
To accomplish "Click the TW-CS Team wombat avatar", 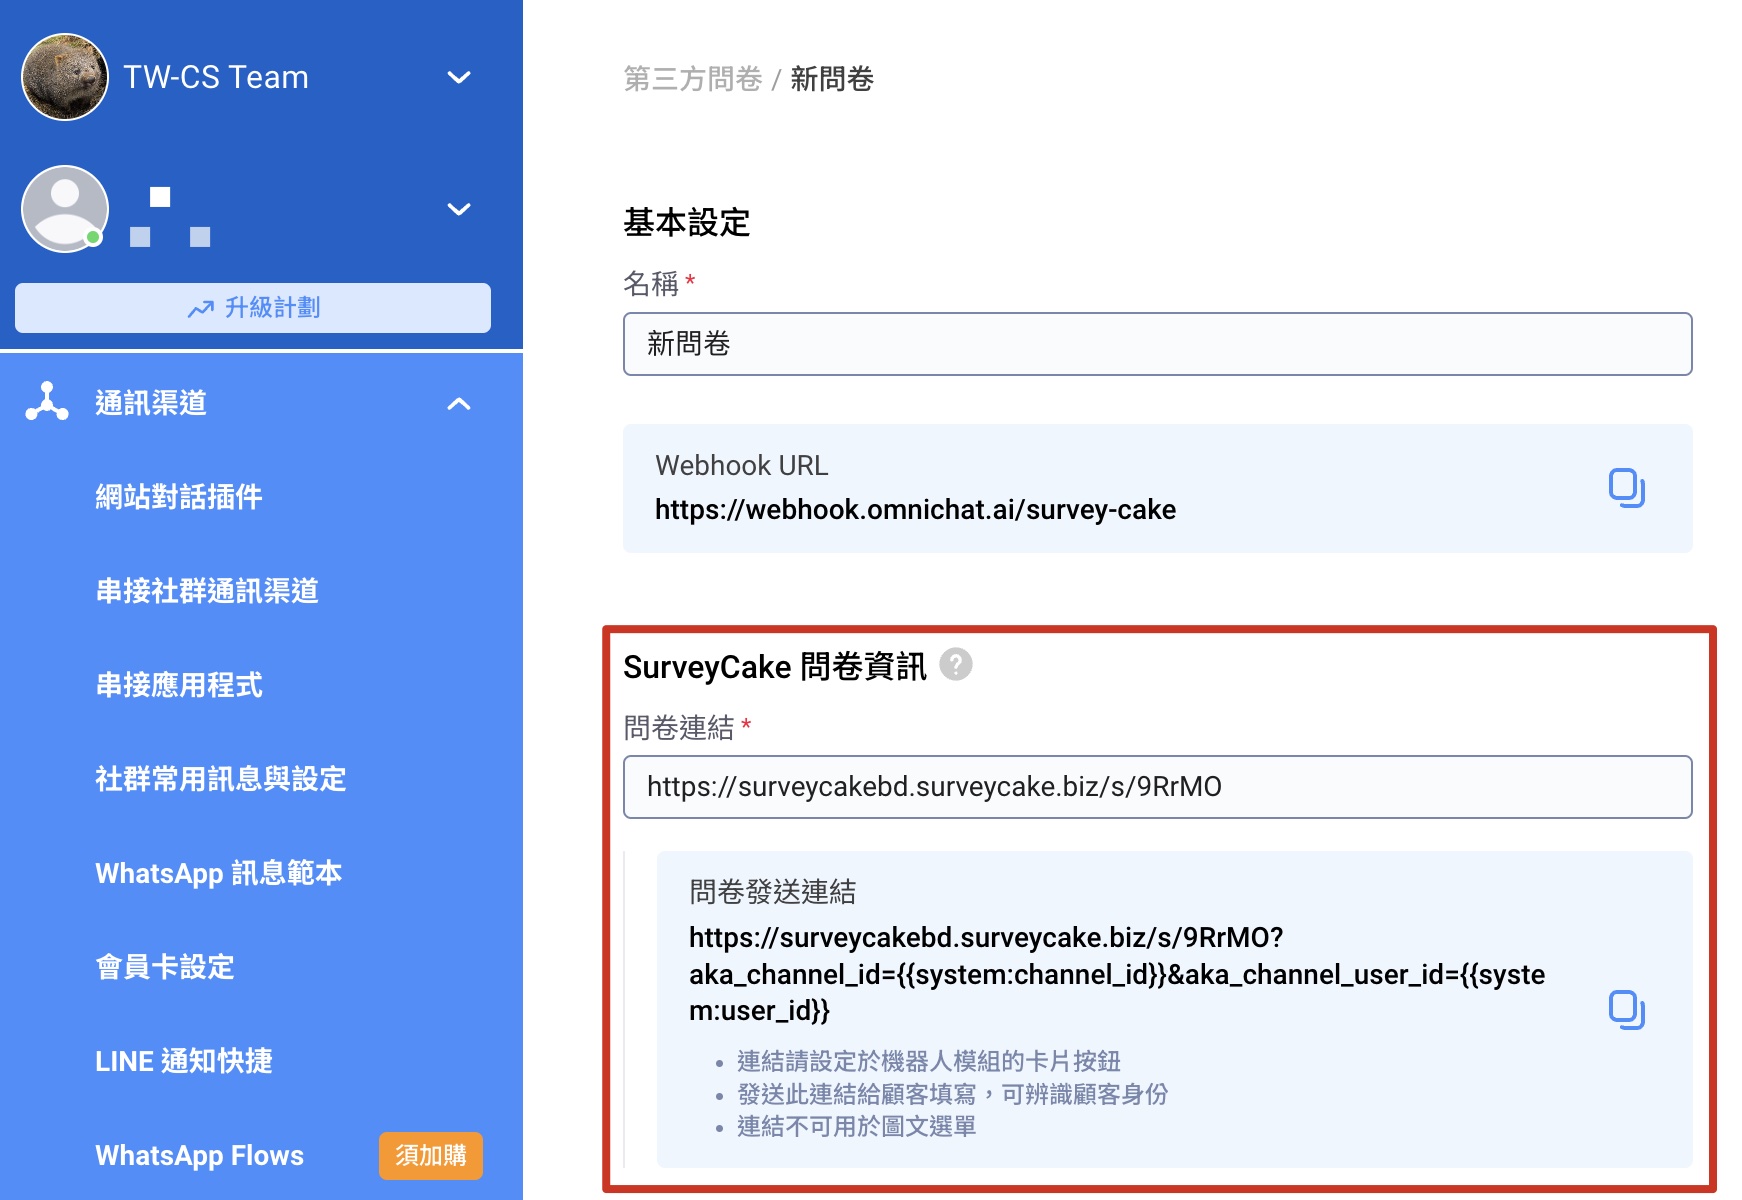I will pyautogui.click(x=65, y=77).
